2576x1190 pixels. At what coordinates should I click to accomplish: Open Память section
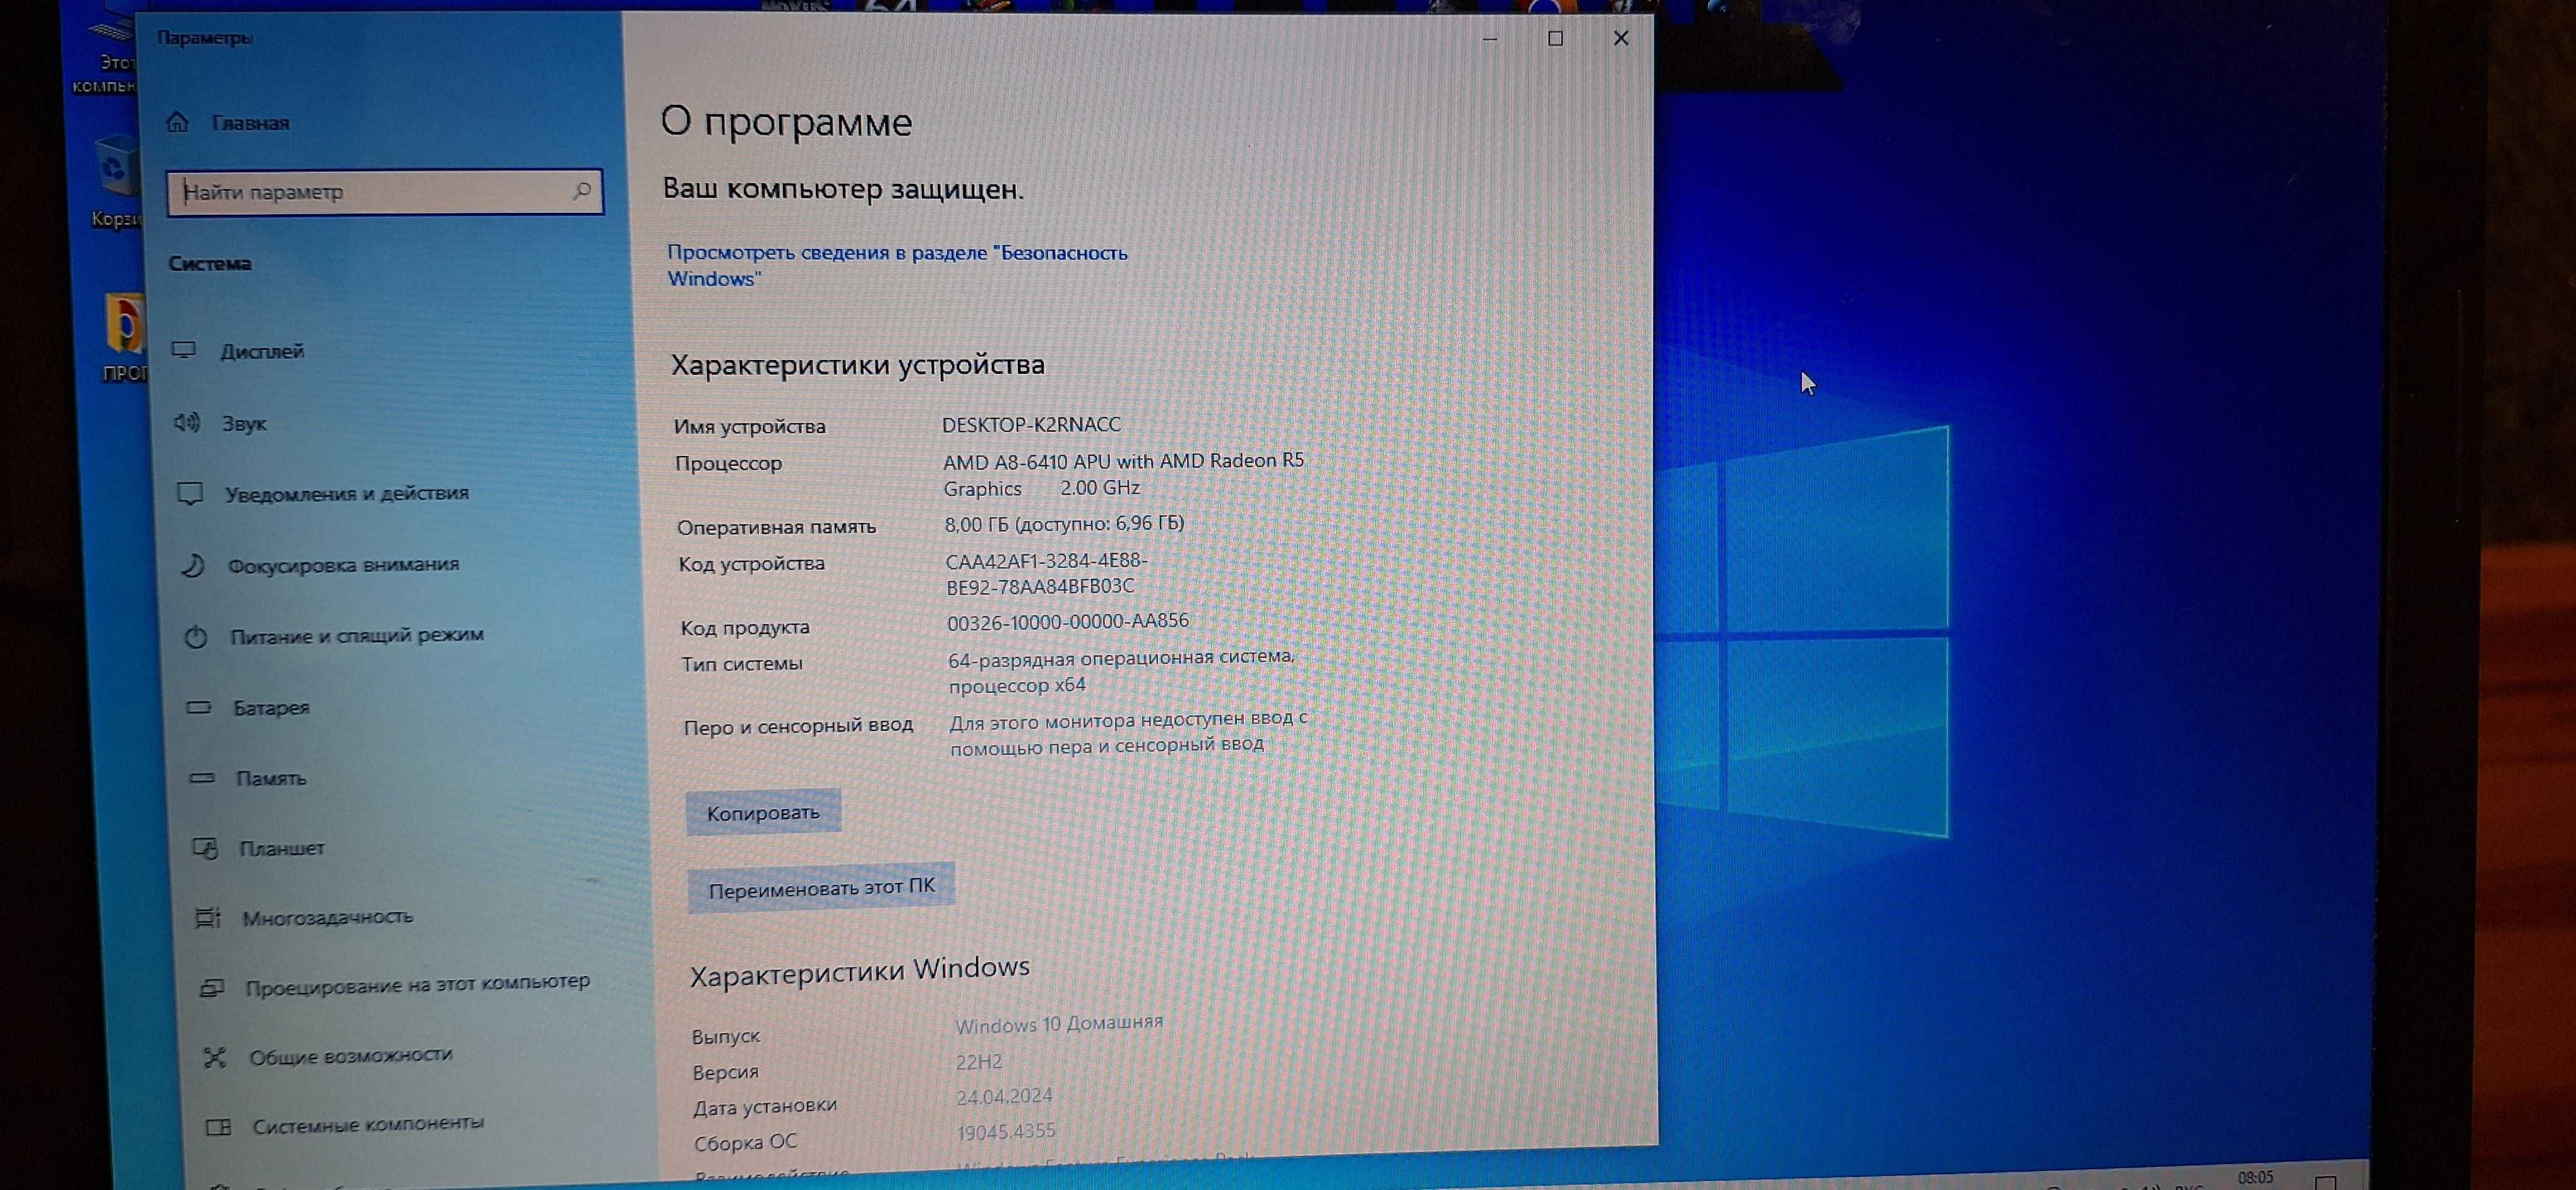[271, 778]
